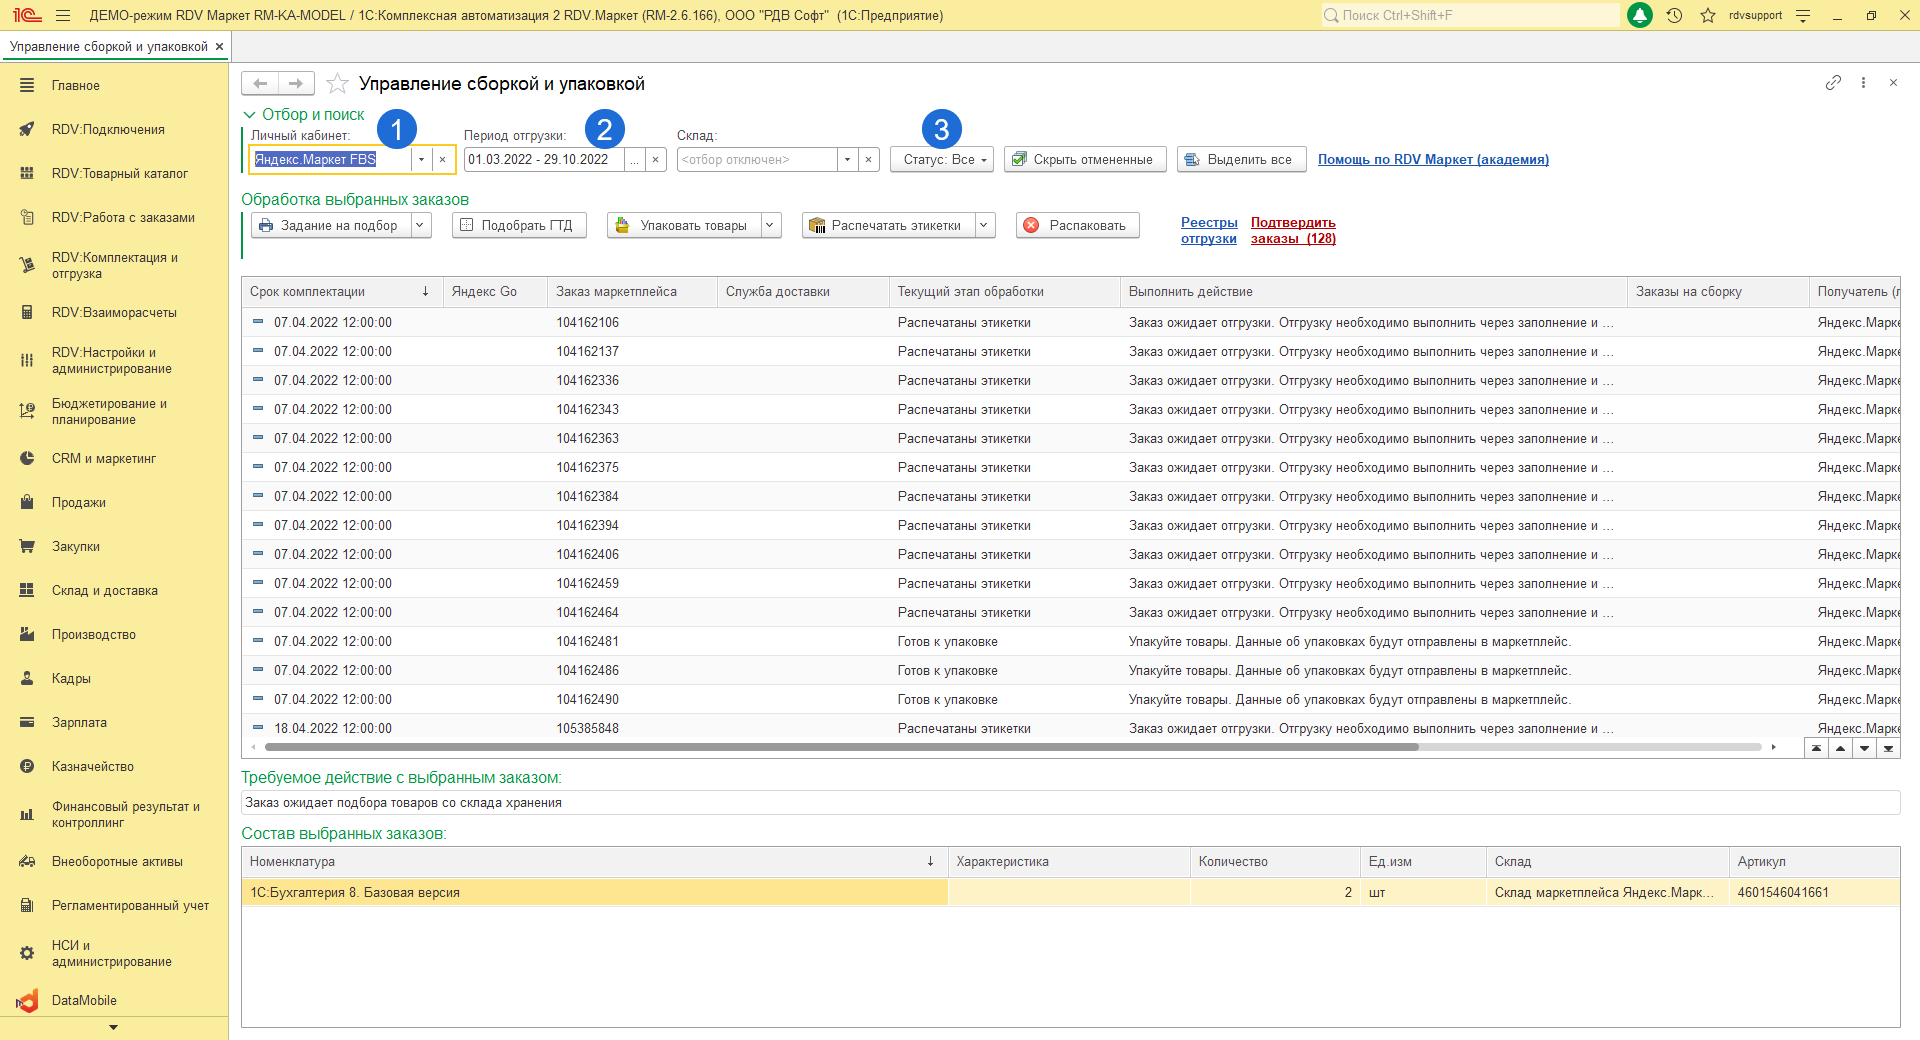This screenshot has height=1040, width=1920.
Task: Open Статус: Все dropdown
Action: tap(941, 160)
